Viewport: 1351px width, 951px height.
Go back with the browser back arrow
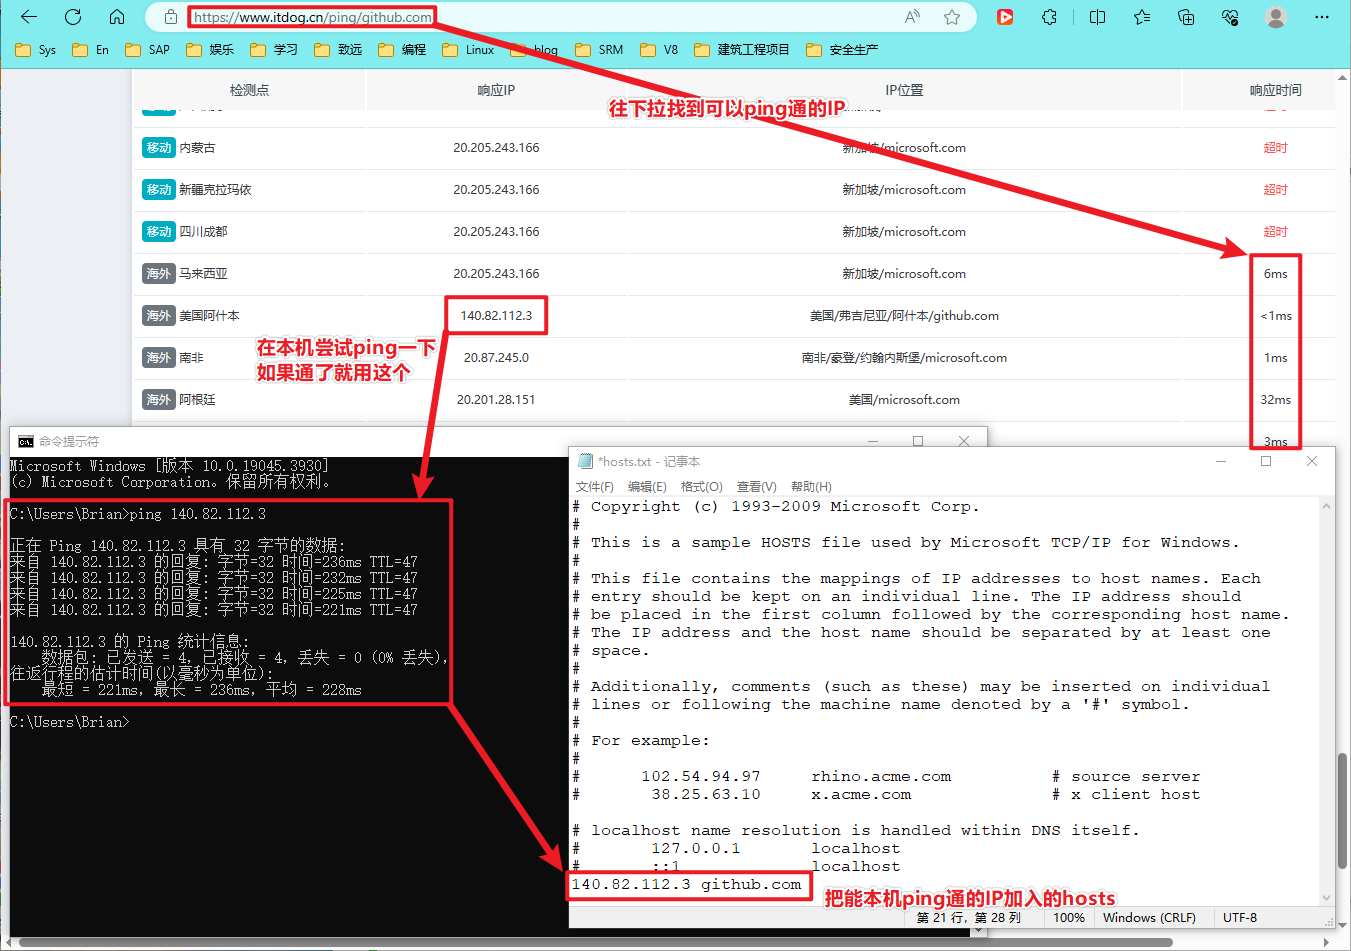(29, 17)
